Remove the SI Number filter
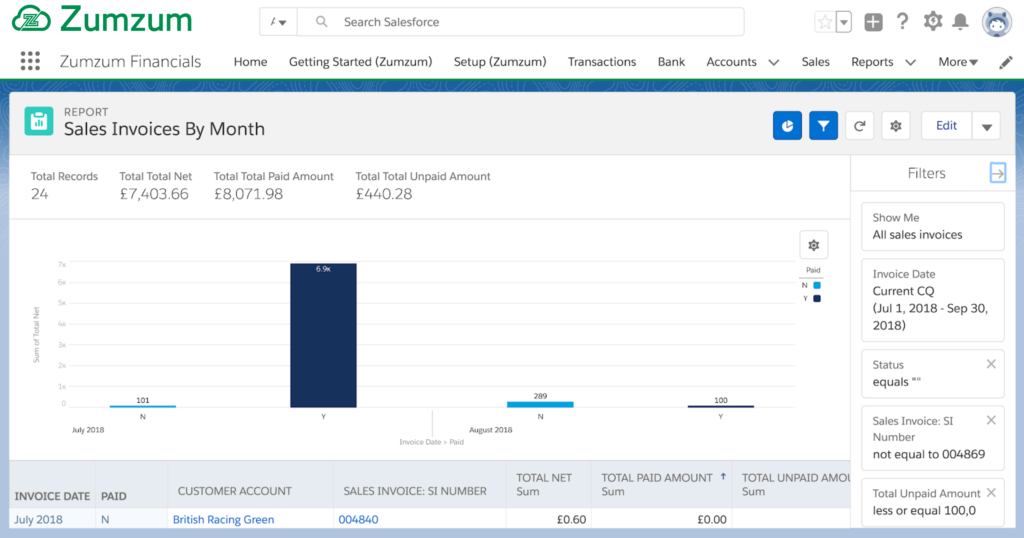The height and width of the screenshot is (538, 1024). [991, 420]
